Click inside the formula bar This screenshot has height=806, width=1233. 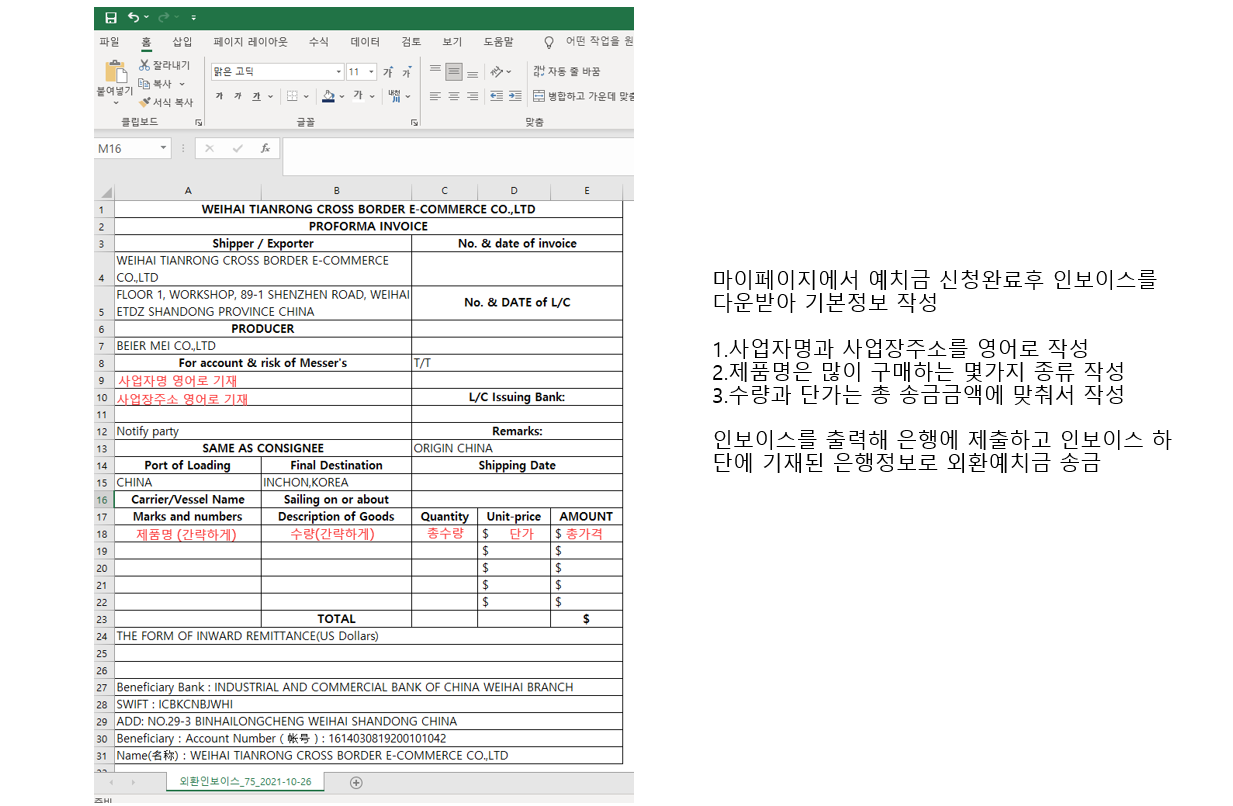[x=458, y=156]
